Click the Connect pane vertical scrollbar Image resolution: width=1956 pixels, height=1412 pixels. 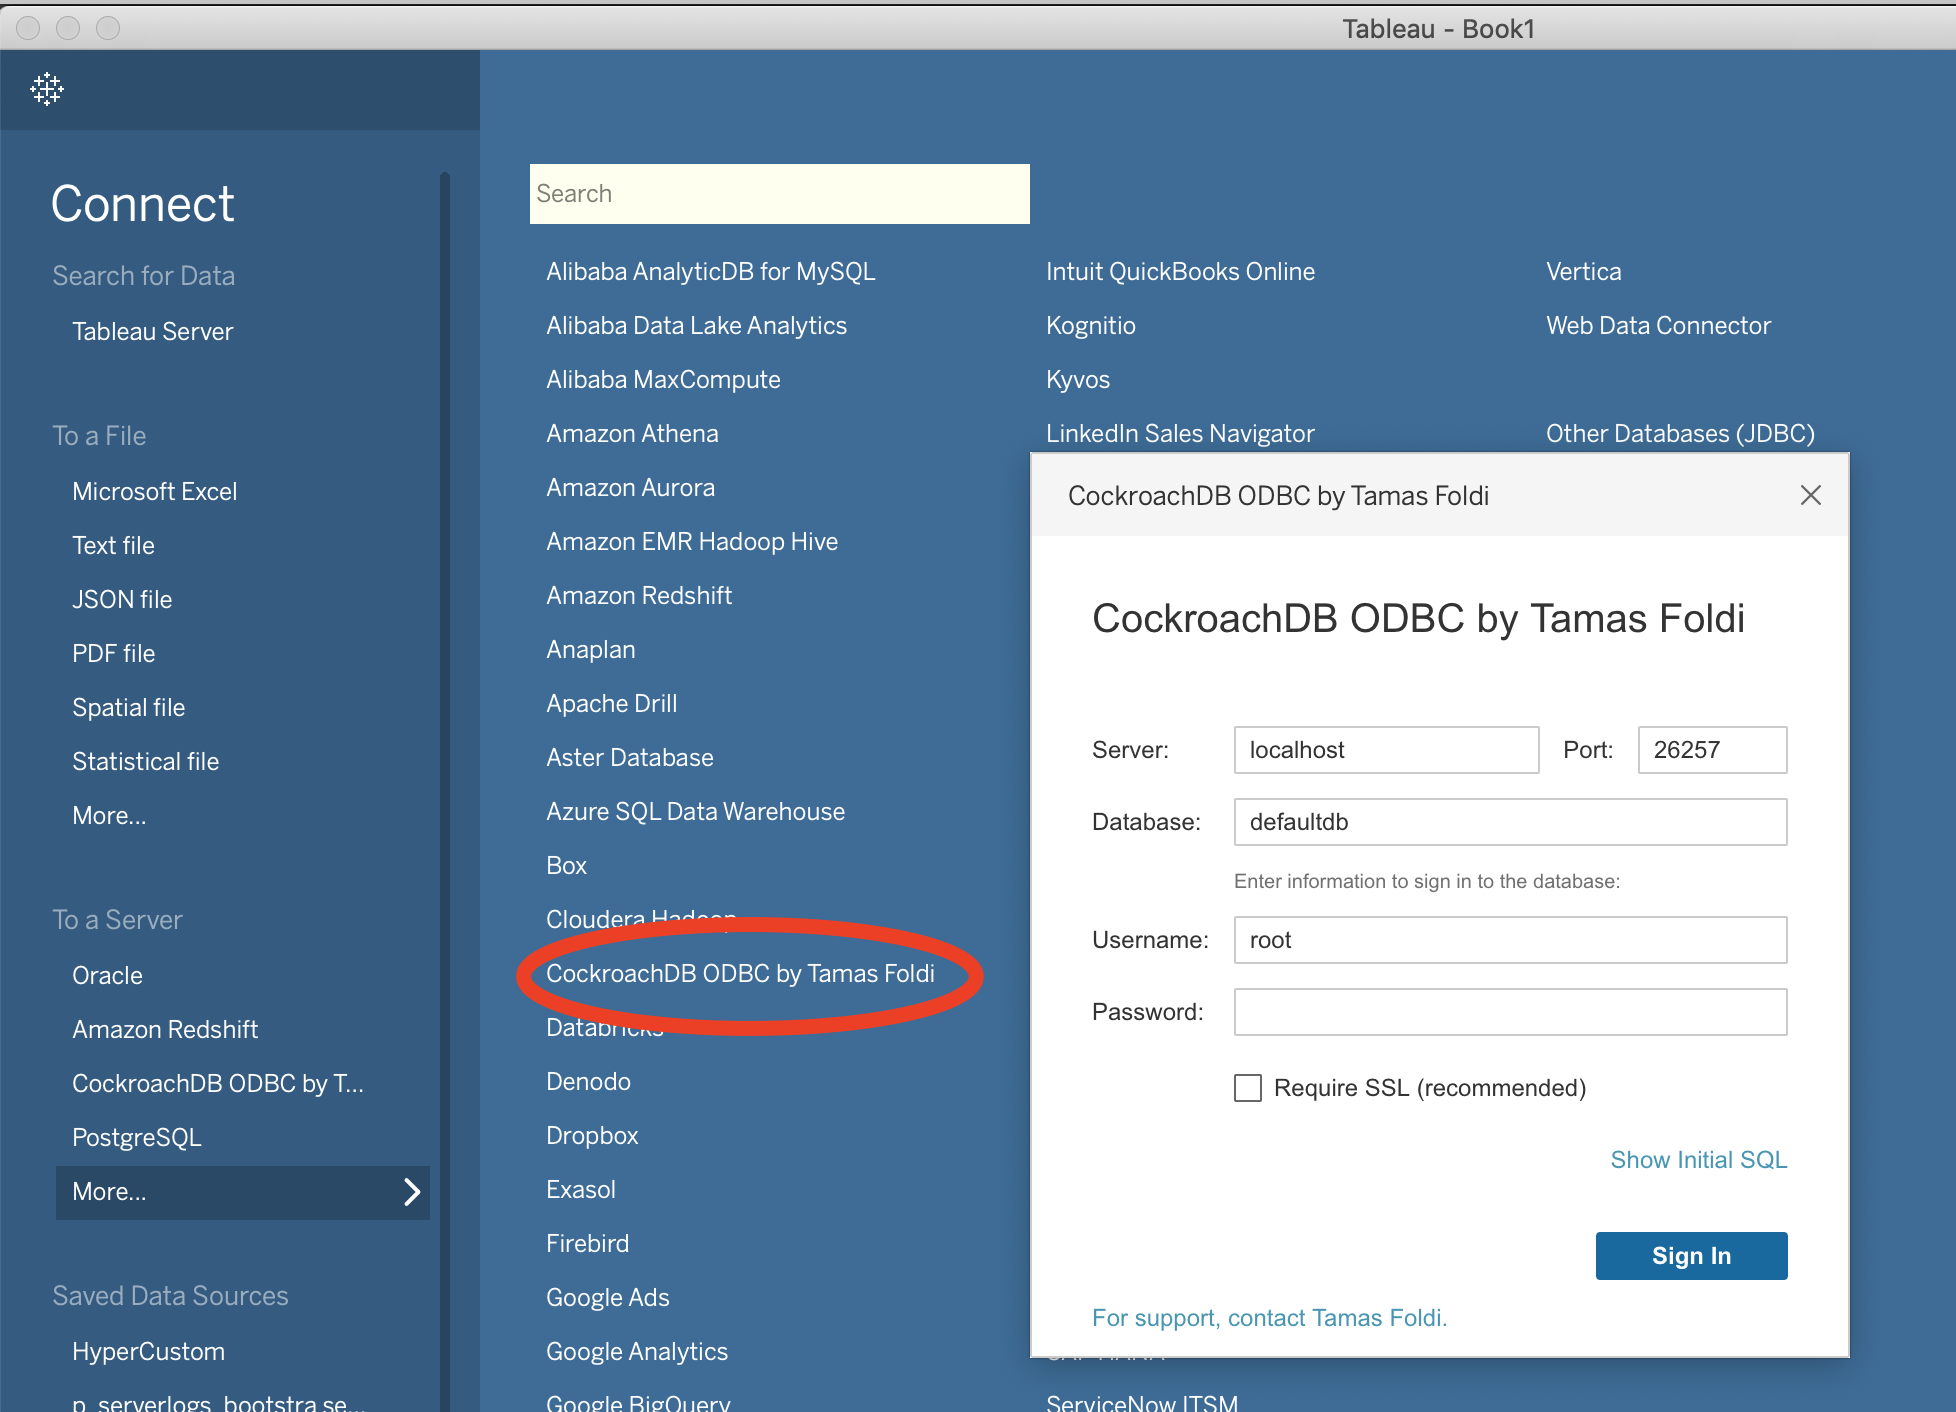[445, 700]
